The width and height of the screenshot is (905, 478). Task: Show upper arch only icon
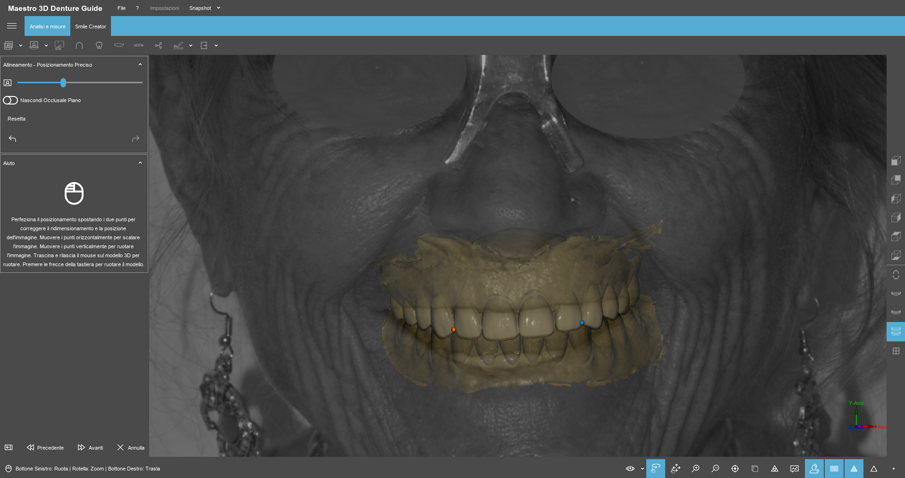pos(896,294)
